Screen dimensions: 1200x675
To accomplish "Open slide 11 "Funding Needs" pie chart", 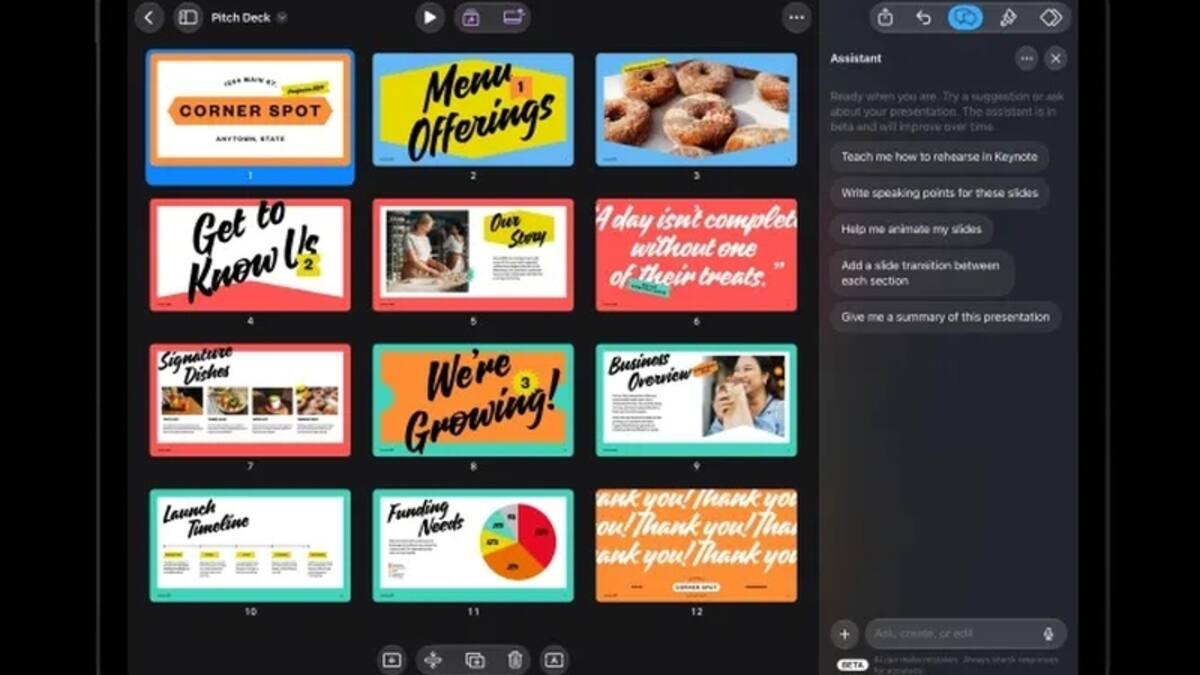I will [473, 545].
